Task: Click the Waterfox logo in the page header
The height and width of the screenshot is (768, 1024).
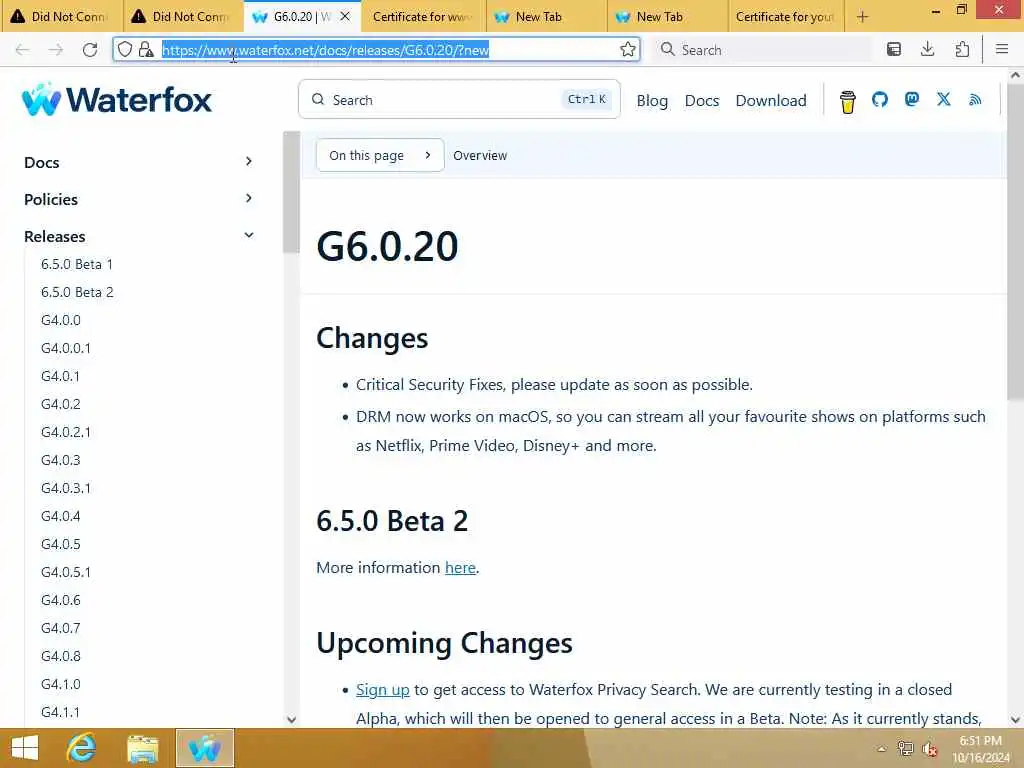Action: coord(117,100)
